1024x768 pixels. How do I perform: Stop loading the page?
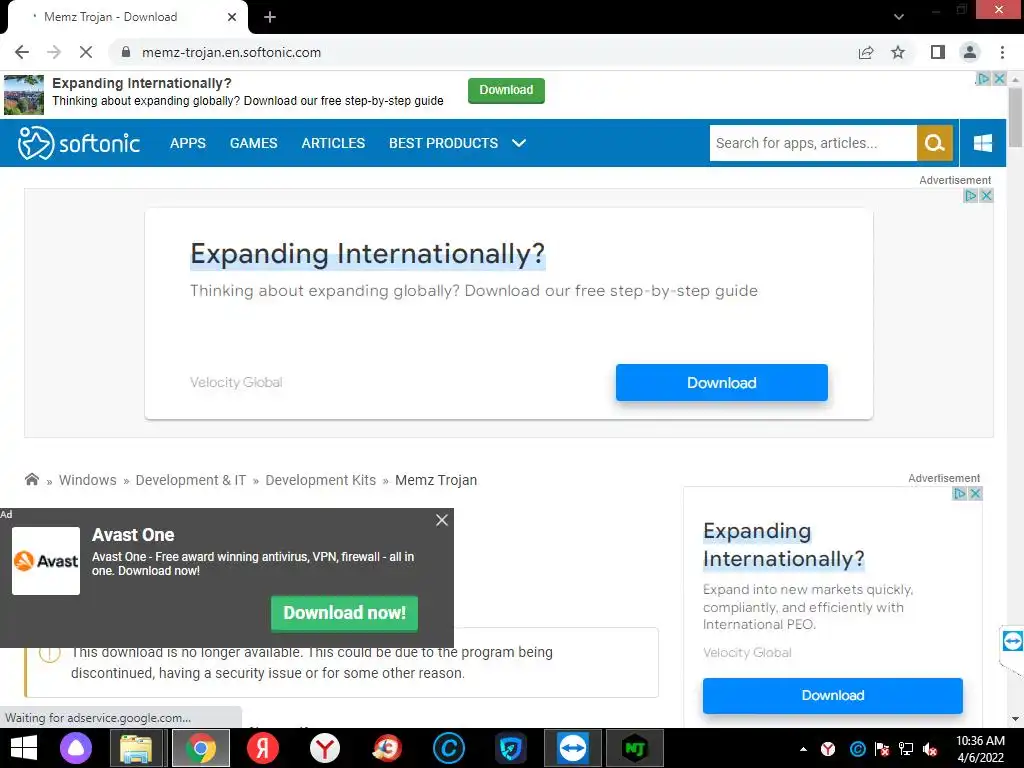[86, 52]
